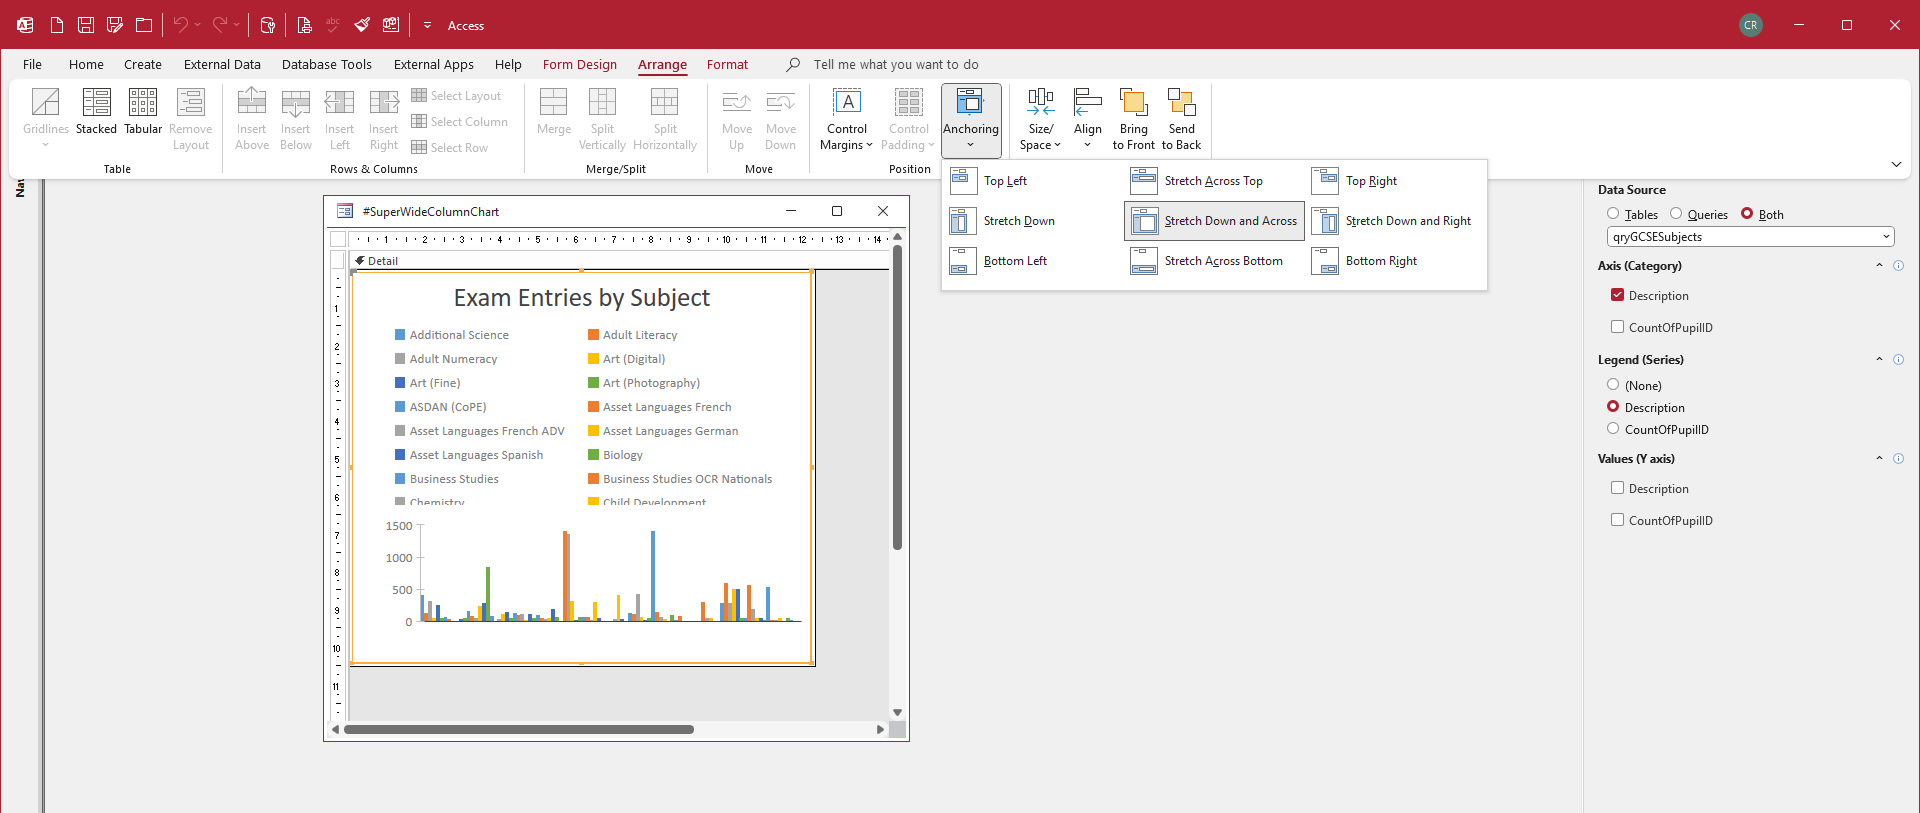1920x813 pixels.
Task: Open the File menu
Action: (x=32, y=65)
